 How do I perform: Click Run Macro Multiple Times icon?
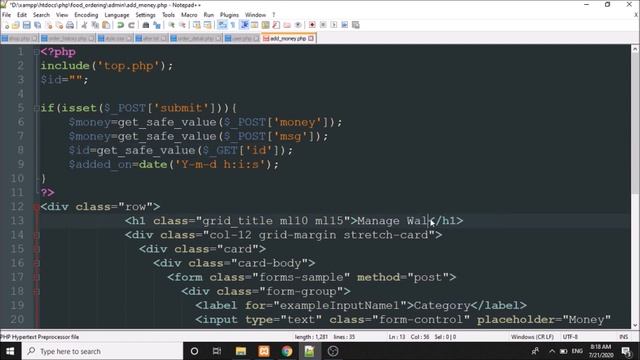(x=344, y=25)
